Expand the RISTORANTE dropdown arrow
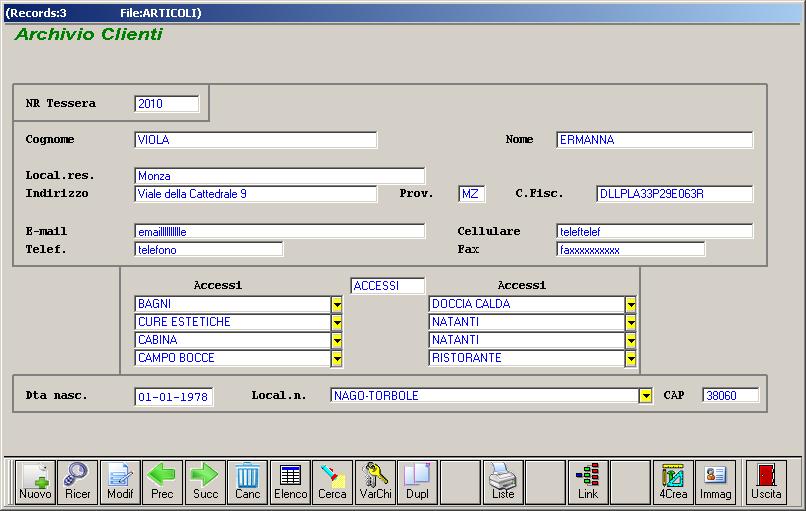The height and width of the screenshot is (511, 806). [631, 358]
